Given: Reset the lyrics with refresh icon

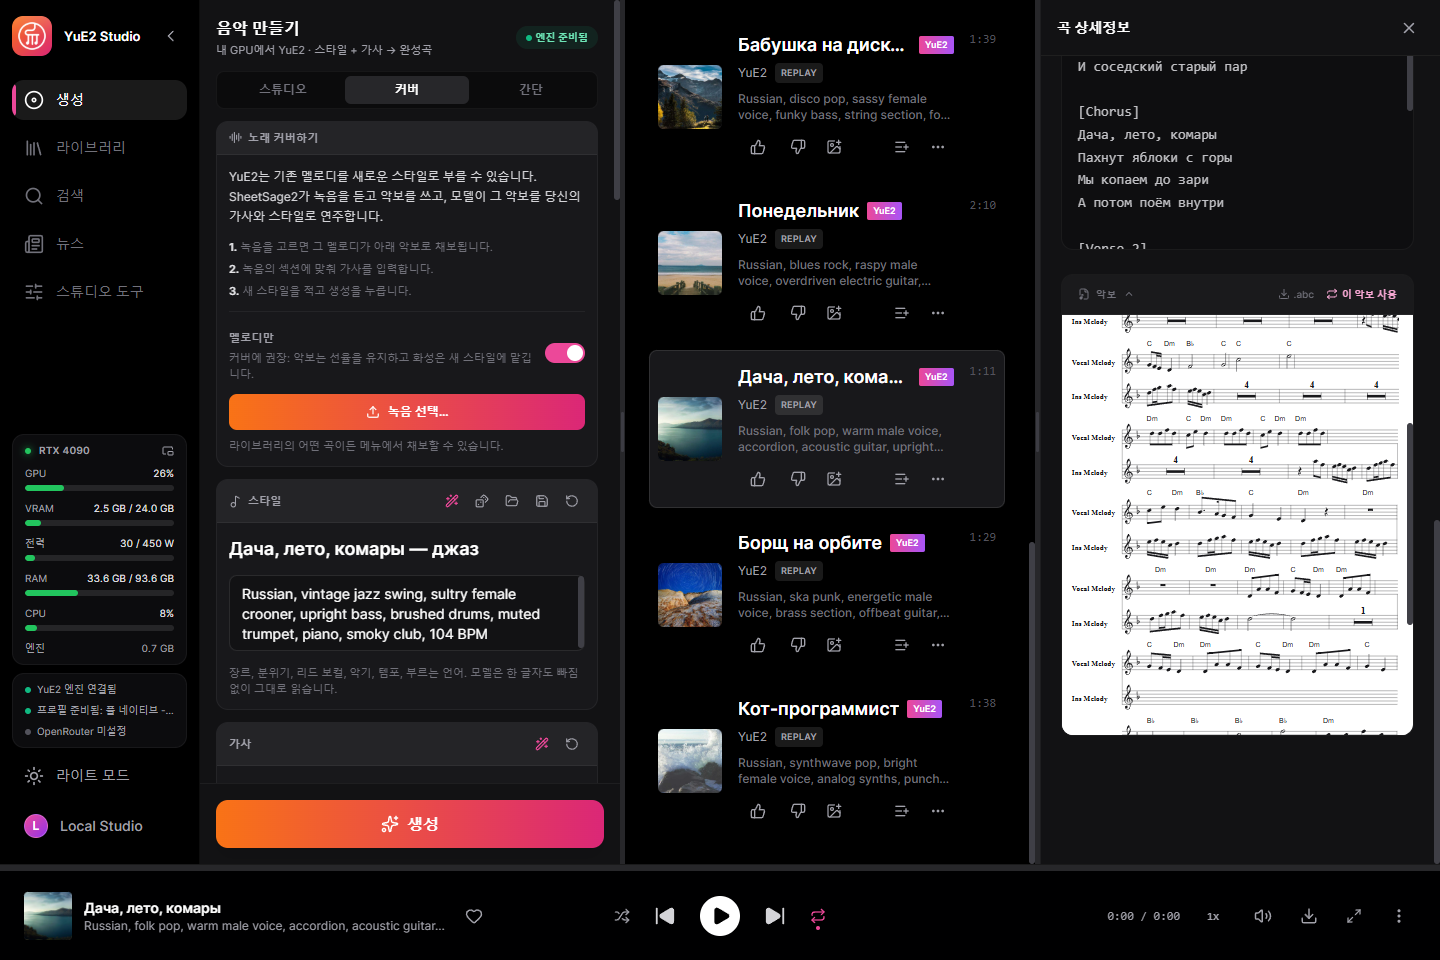Looking at the screenshot, I should coord(572,744).
